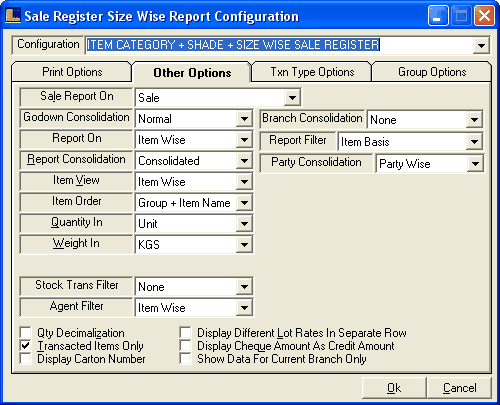Click the Sale Report On label
This screenshot has height=405, width=500.
click(x=77, y=96)
